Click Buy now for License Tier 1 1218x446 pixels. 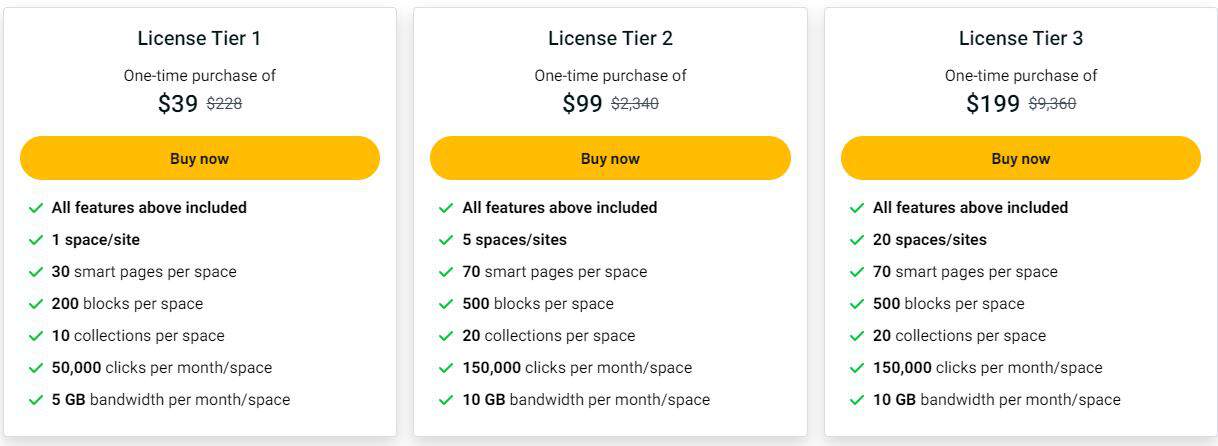click(x=200, y=158)
